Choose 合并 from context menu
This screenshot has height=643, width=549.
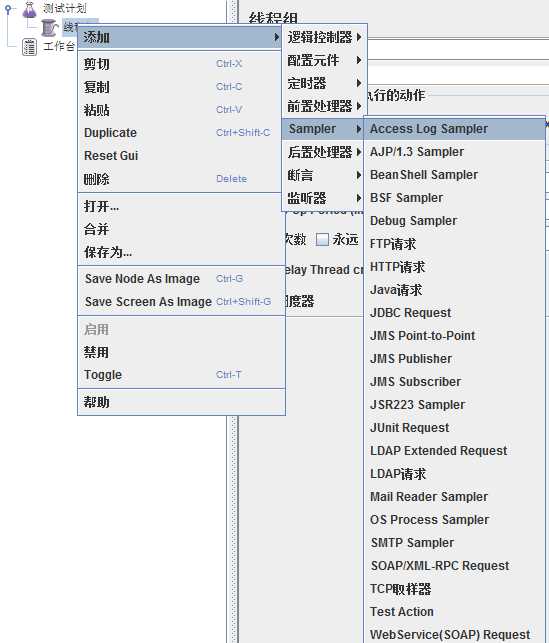181,229
